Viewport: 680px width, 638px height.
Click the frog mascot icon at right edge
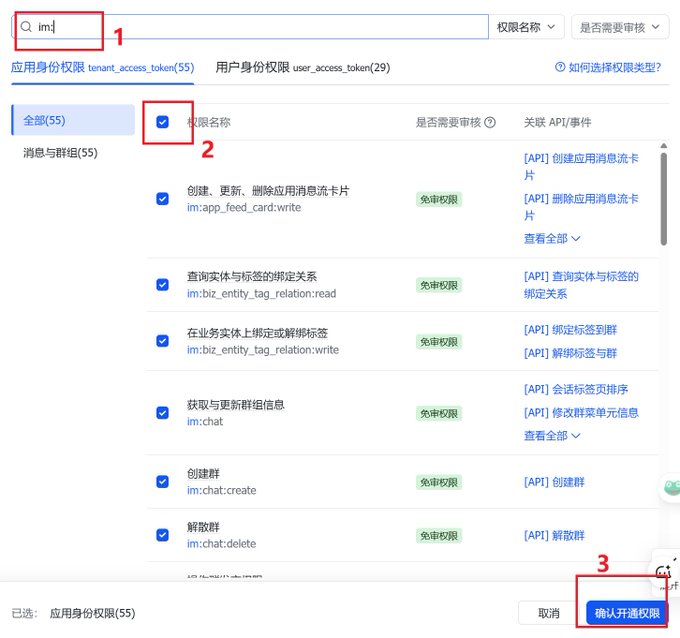pos(670,487)
